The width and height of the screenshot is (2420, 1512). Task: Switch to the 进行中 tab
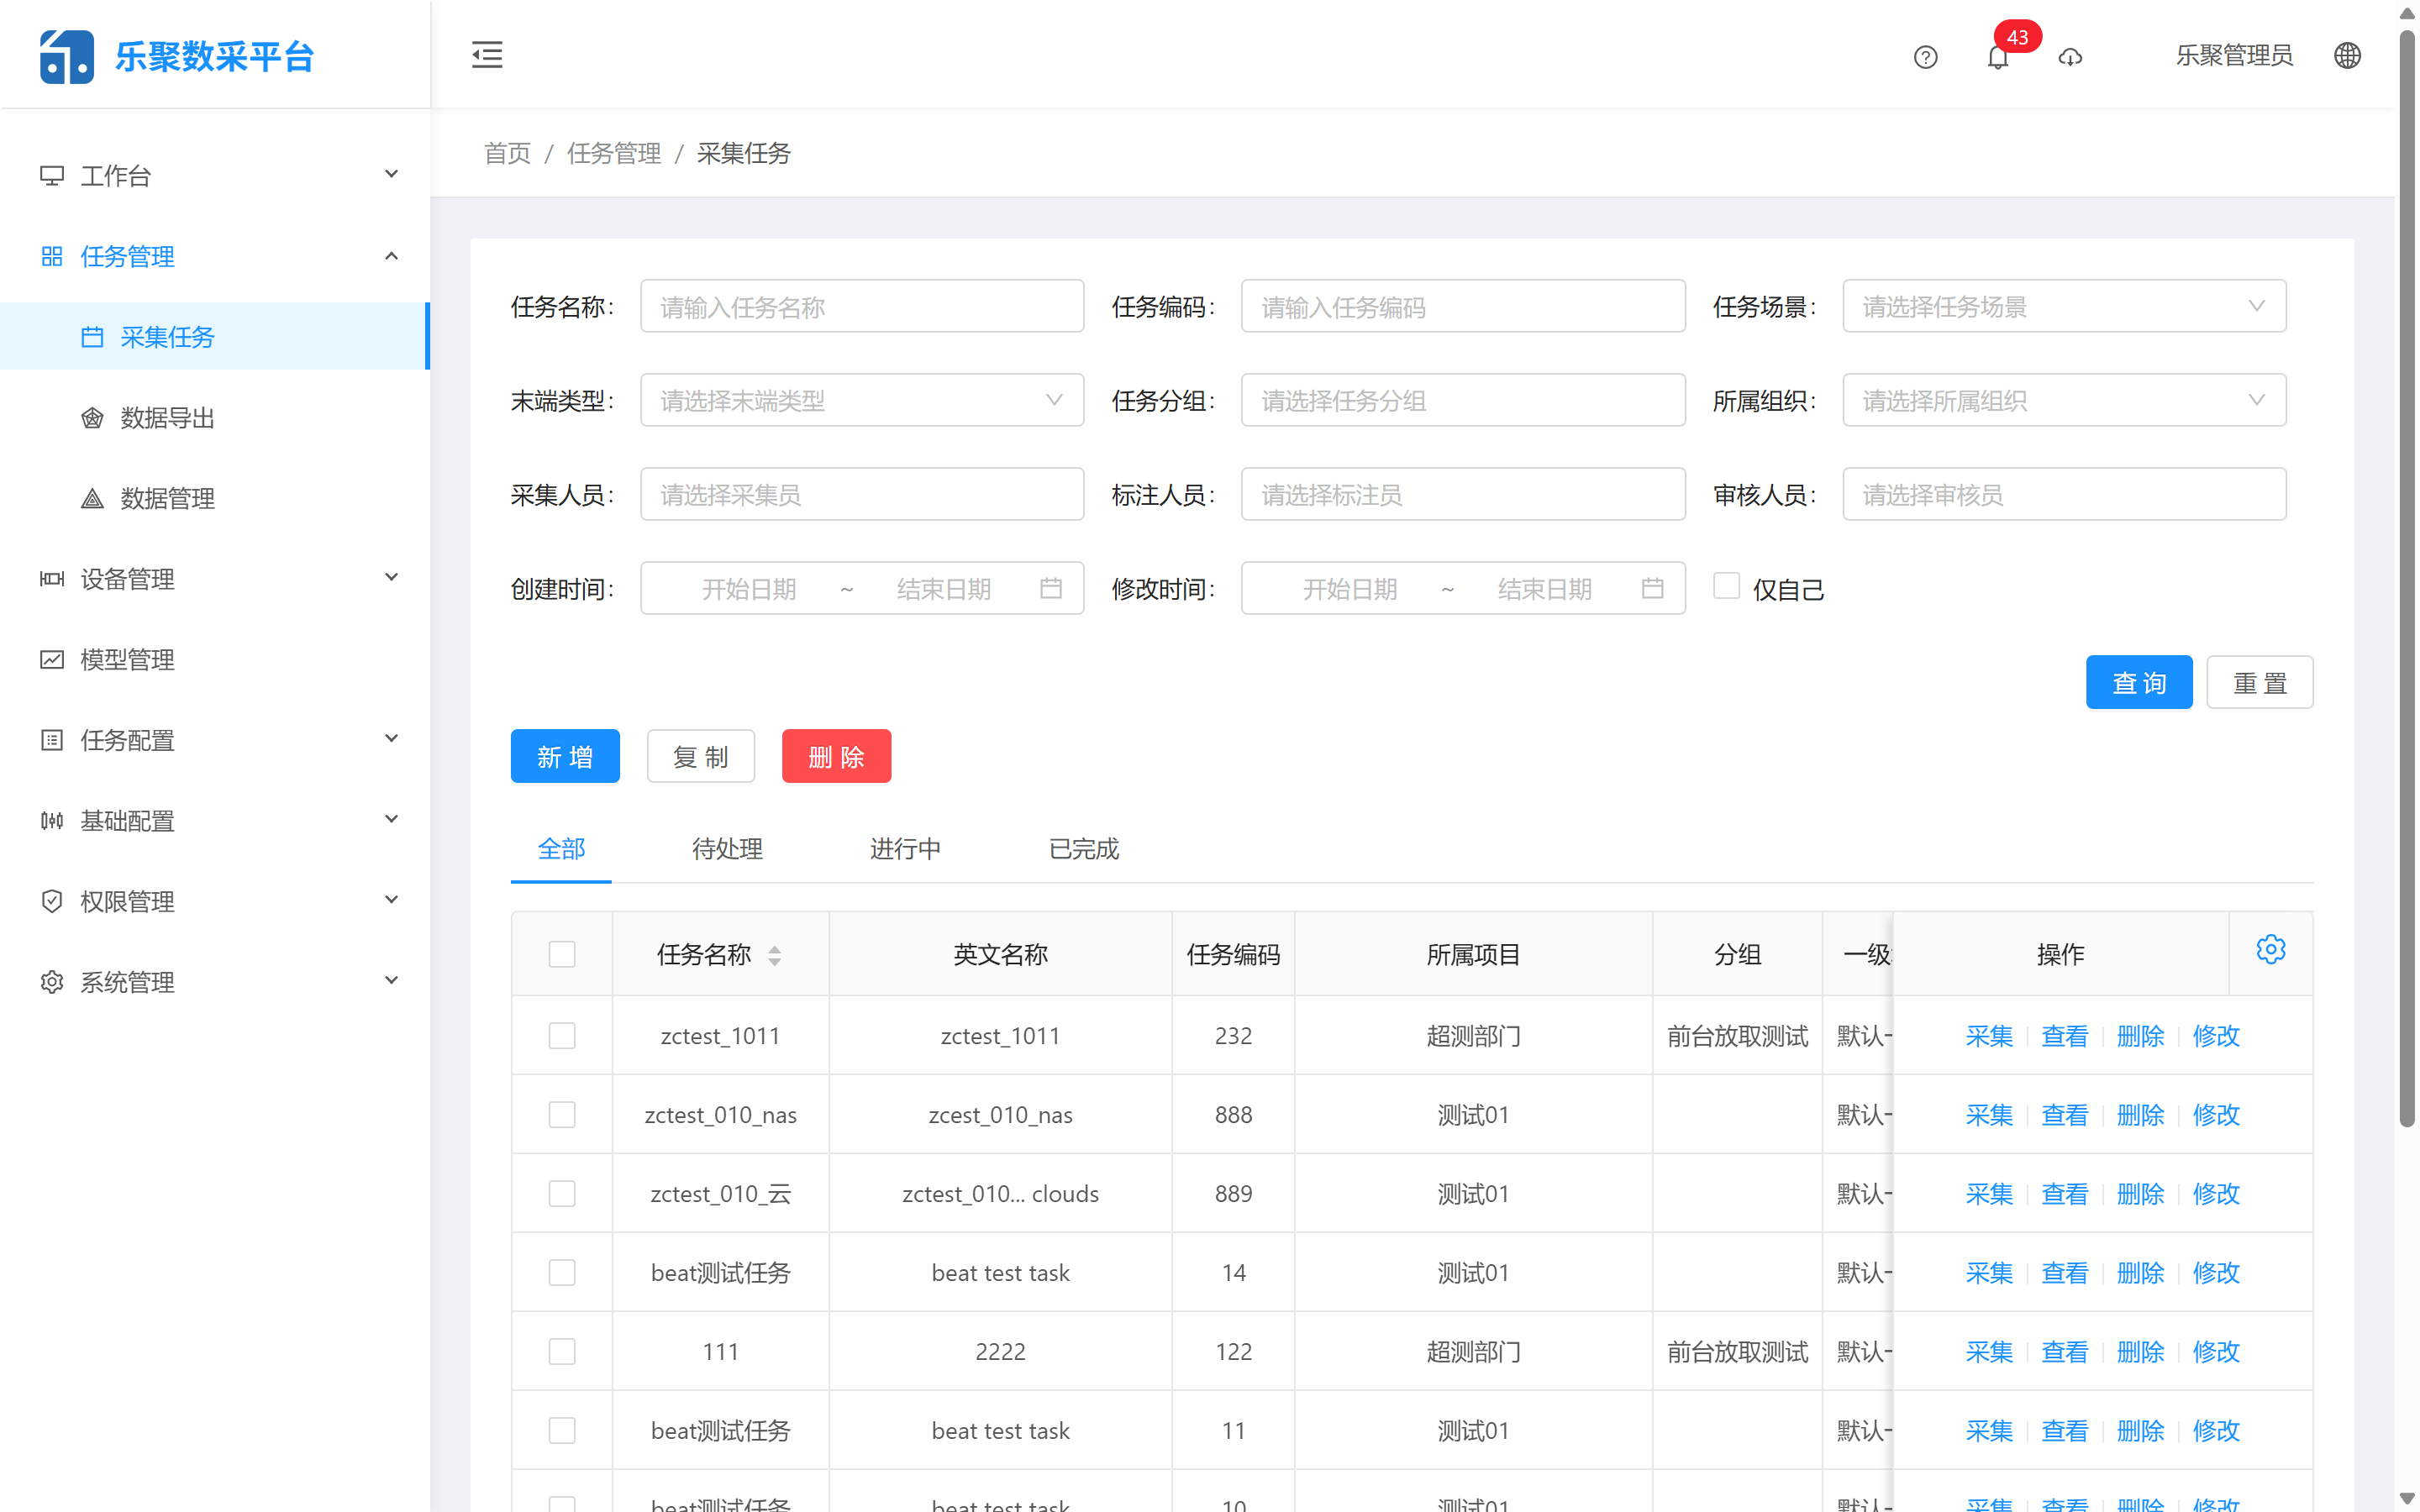[x=905, y=848]
